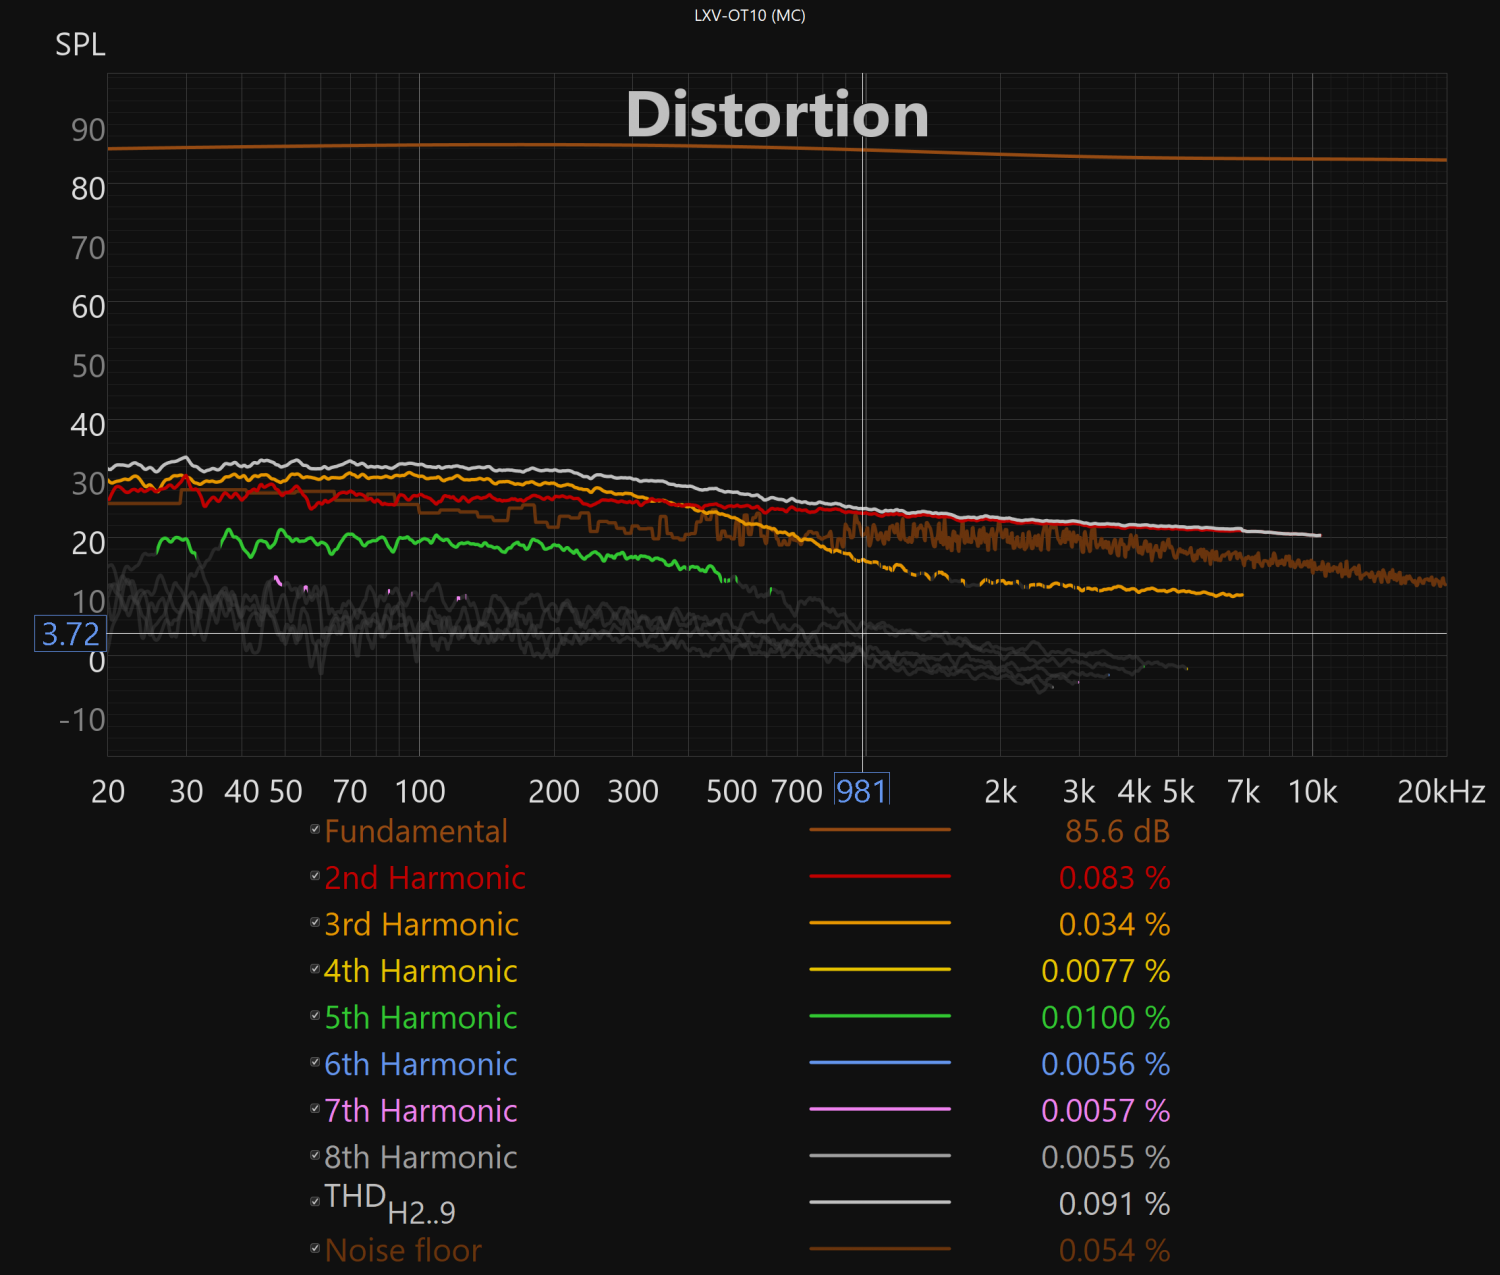Screen dimensions: 1500x1275
Task: Click the THD white line sample
Action: (x=880, y=1202)
